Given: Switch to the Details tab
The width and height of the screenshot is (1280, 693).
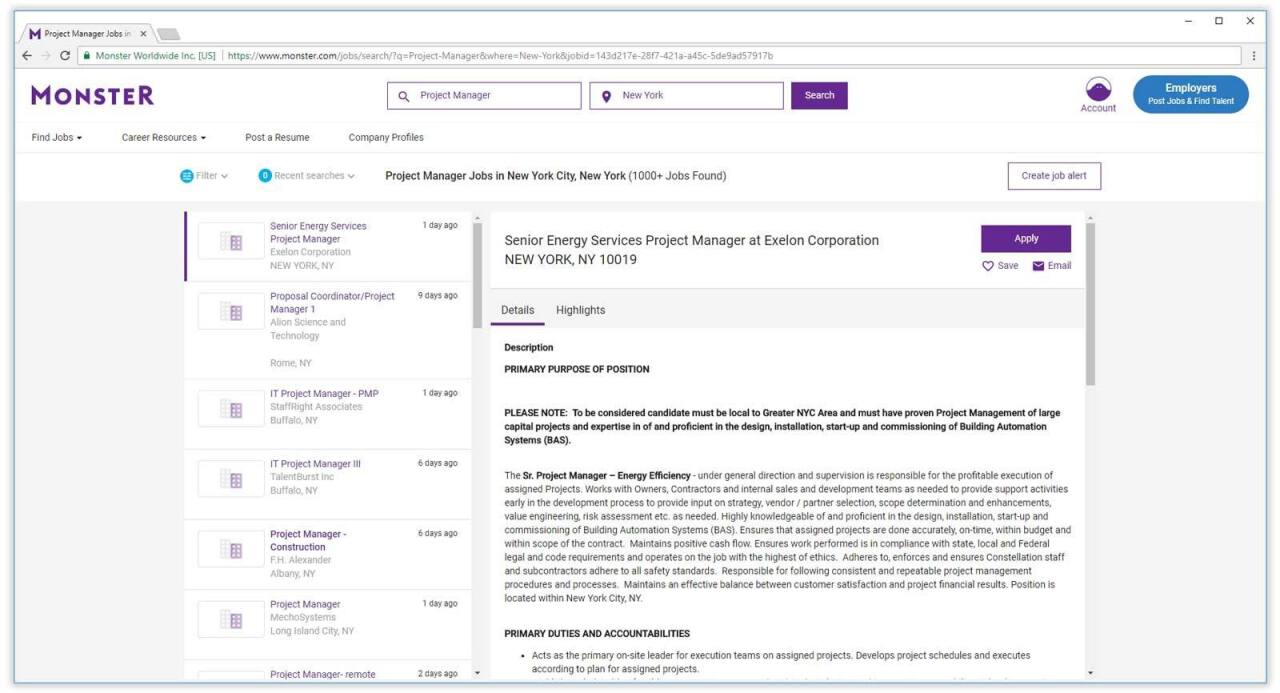Looking at the screenshot, I should (x=517, y=310).
